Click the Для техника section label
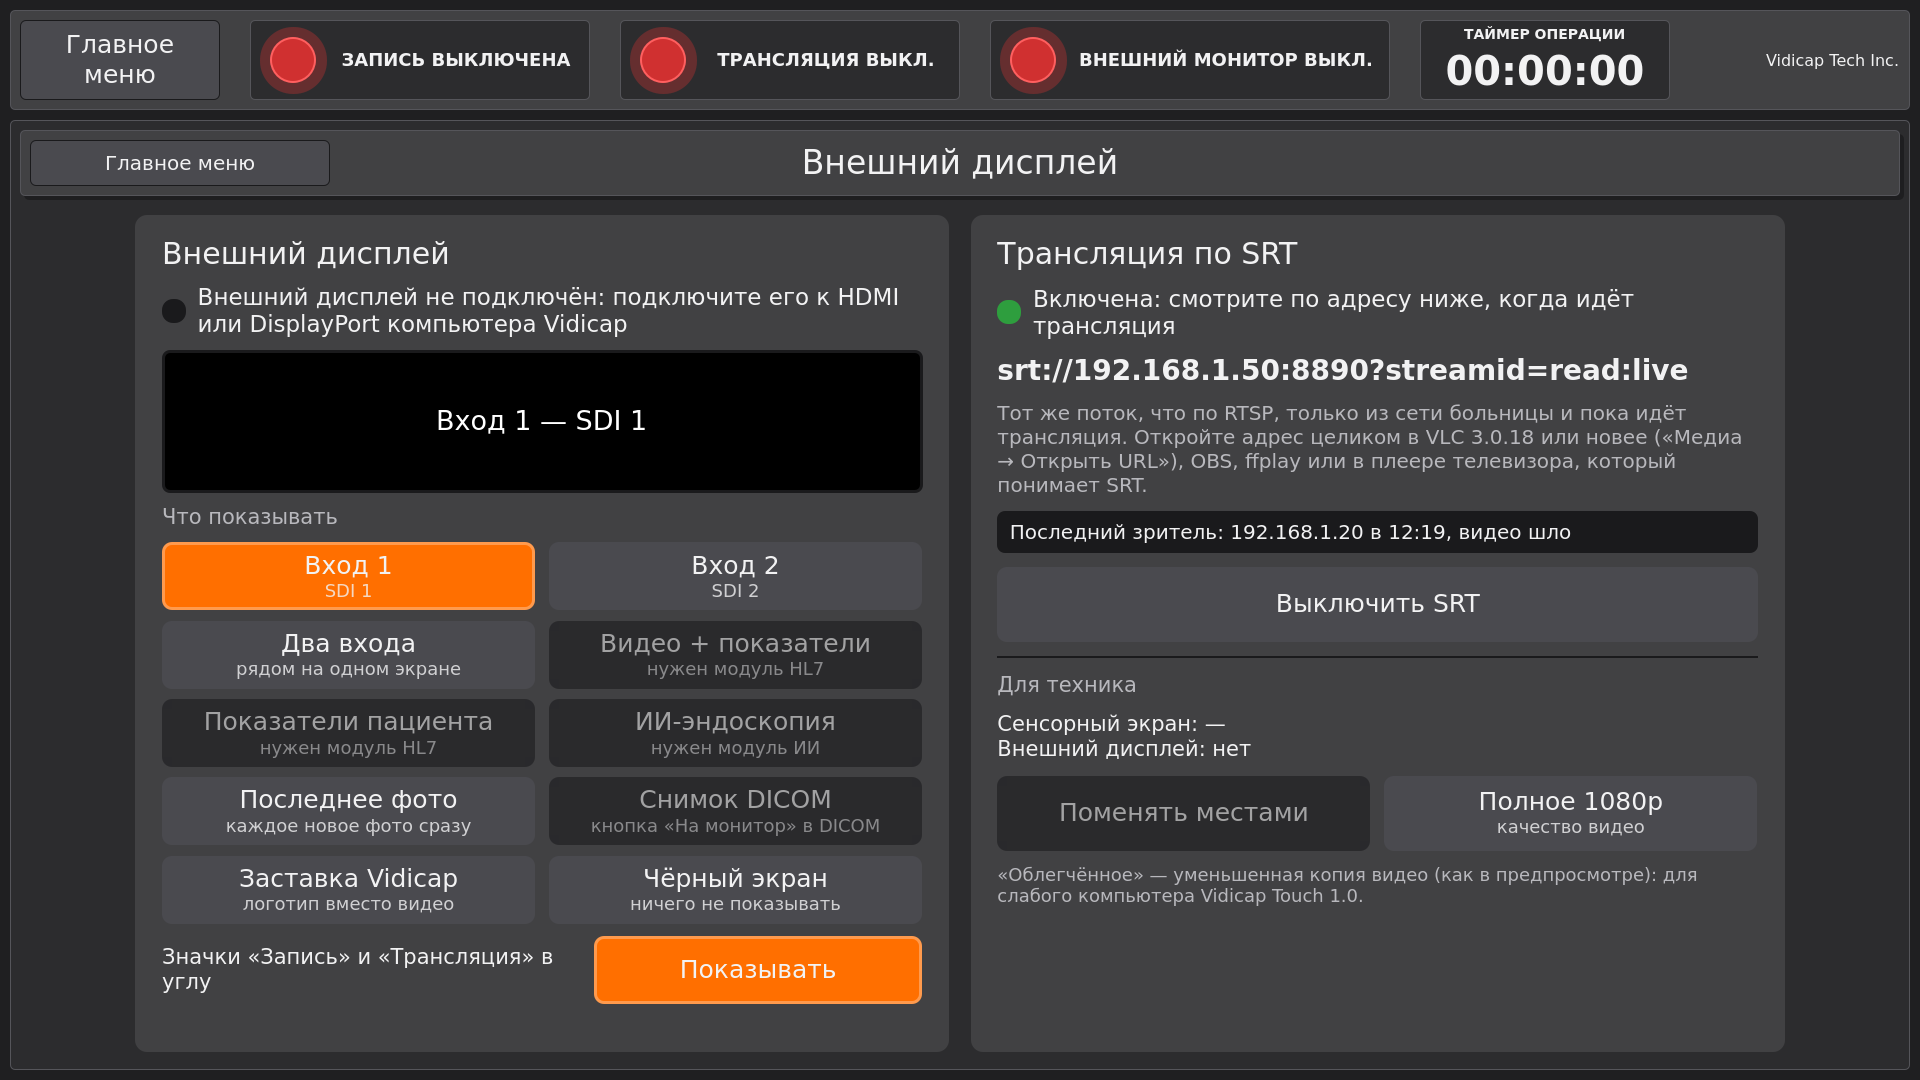Image resolution: width=1920 pixels, height=1080 pixels. point(1066,685)
